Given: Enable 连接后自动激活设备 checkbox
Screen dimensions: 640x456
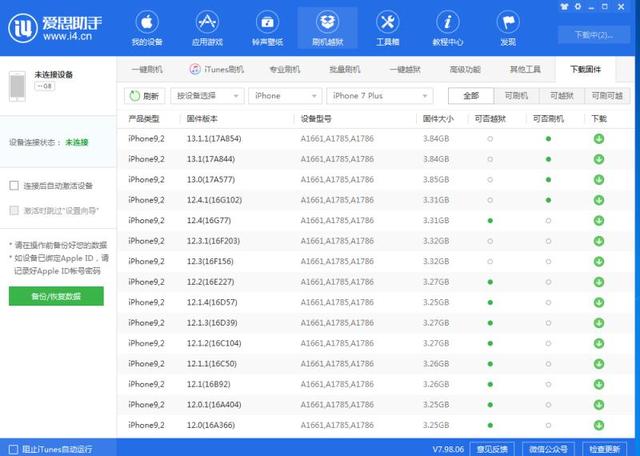Looking at the screenshot, I should [x=13, y=186].
